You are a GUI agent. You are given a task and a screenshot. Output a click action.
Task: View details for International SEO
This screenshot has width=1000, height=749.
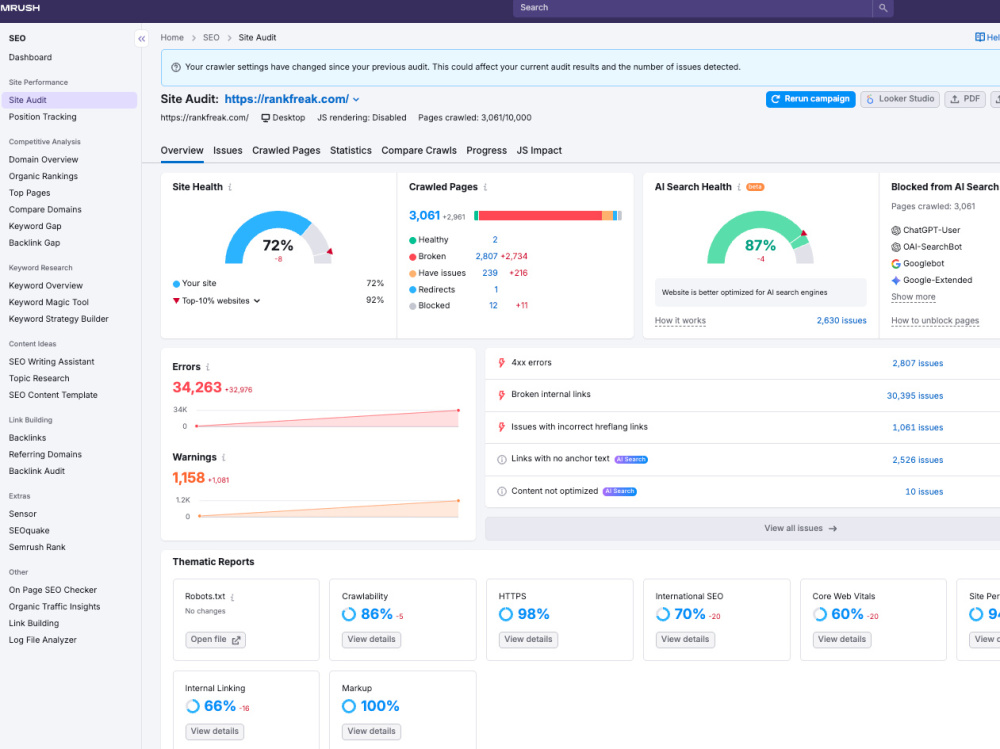(x=685, y=639)
